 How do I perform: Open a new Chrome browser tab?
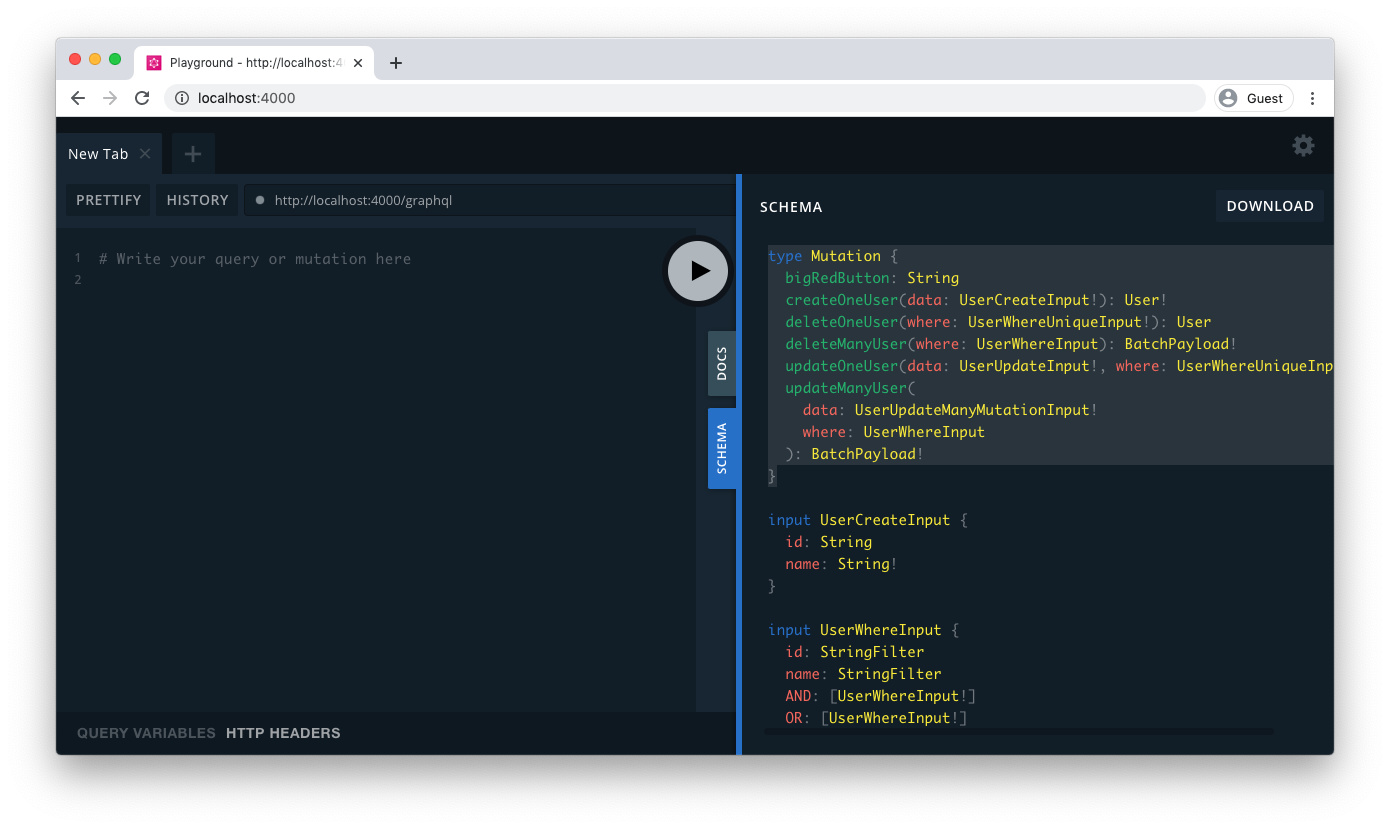pyautogui.click(x=396, y=63)
